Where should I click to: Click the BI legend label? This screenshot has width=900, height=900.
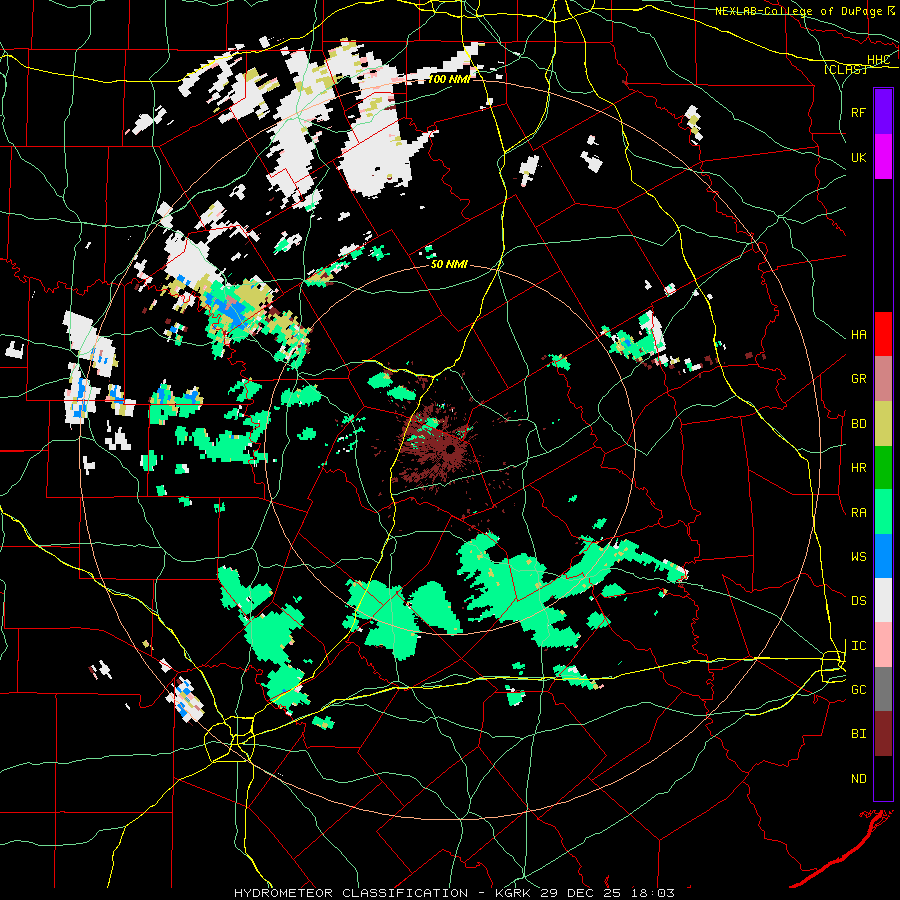point(858,734)
